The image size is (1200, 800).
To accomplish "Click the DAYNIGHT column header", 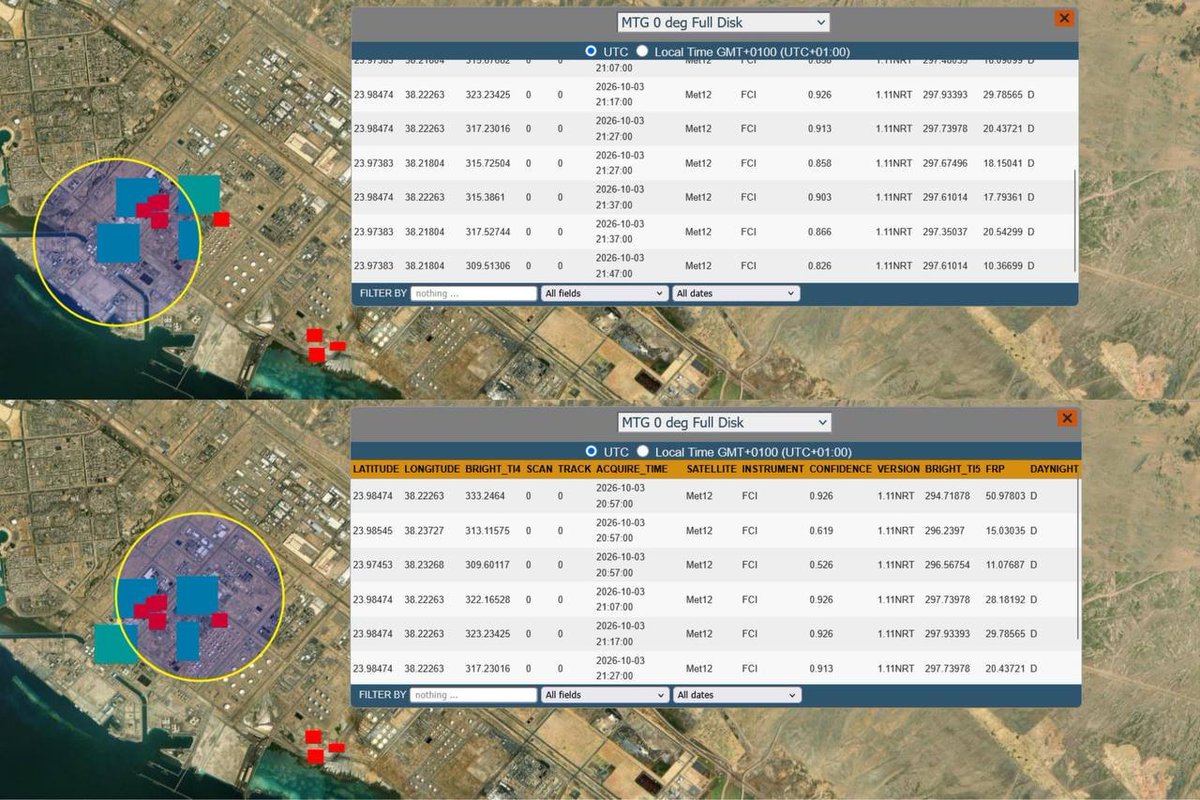I will [1054, 469].
